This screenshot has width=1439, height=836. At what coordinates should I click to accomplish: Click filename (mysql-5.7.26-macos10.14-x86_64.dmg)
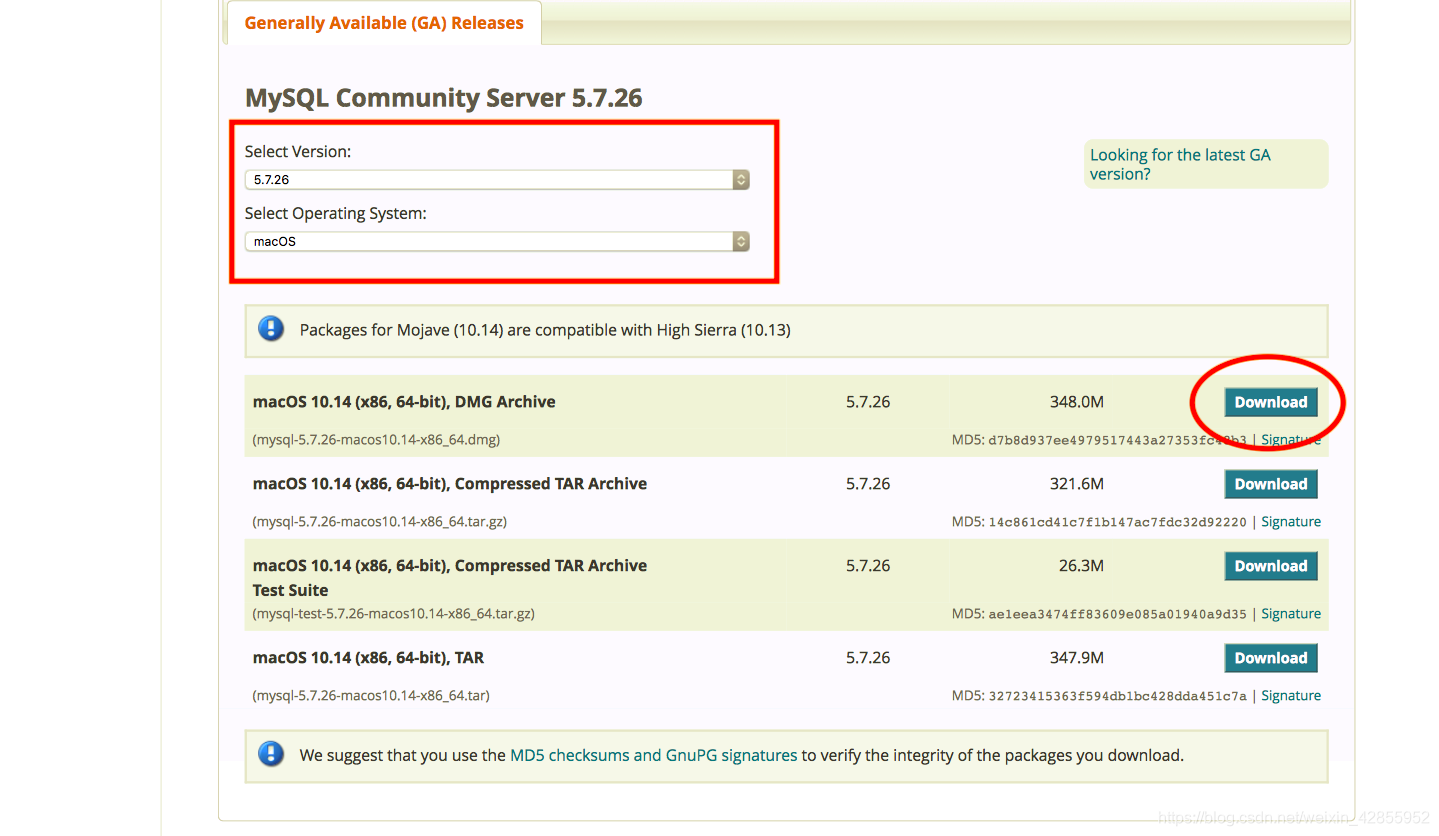point(377,440)
